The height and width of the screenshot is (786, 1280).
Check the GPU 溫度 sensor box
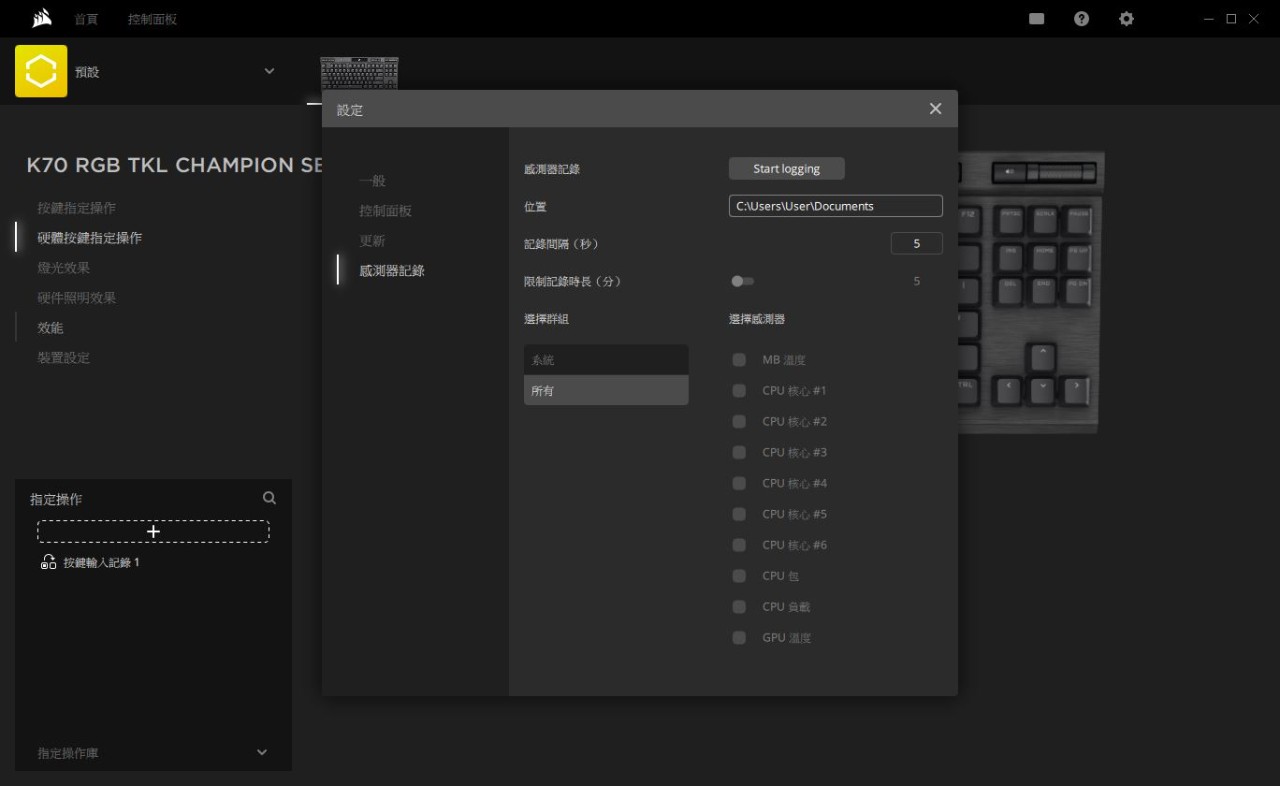[x=739, y=638]
